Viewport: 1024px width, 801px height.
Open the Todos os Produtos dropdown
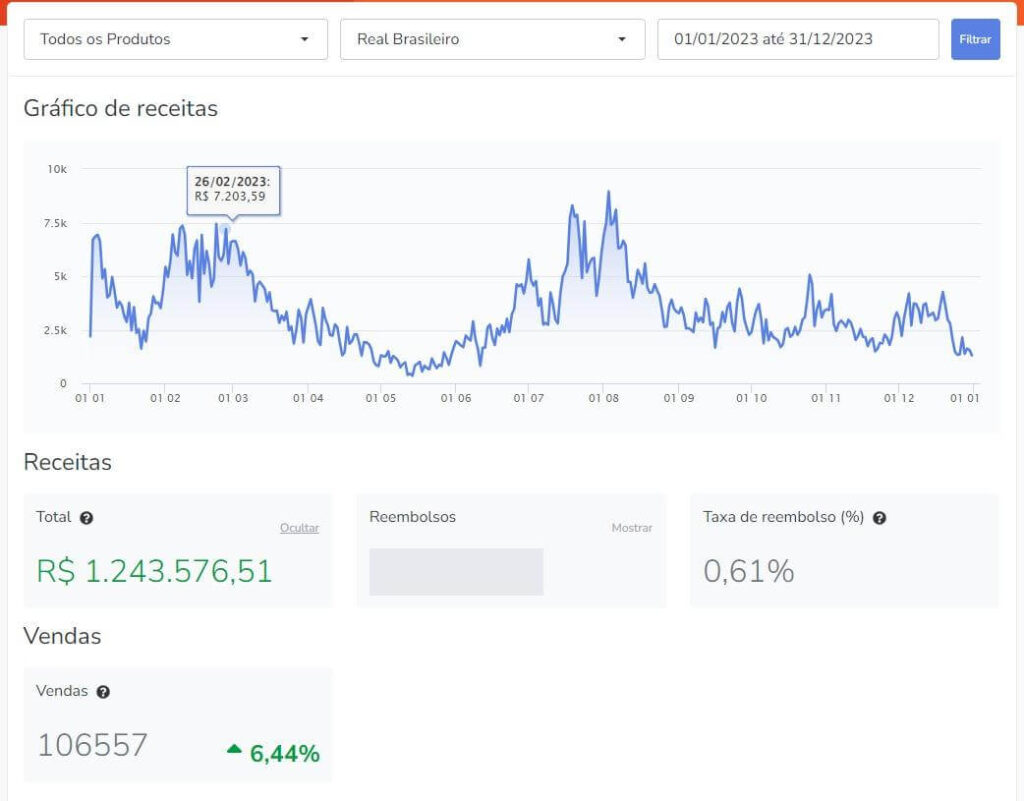point(175,40)
